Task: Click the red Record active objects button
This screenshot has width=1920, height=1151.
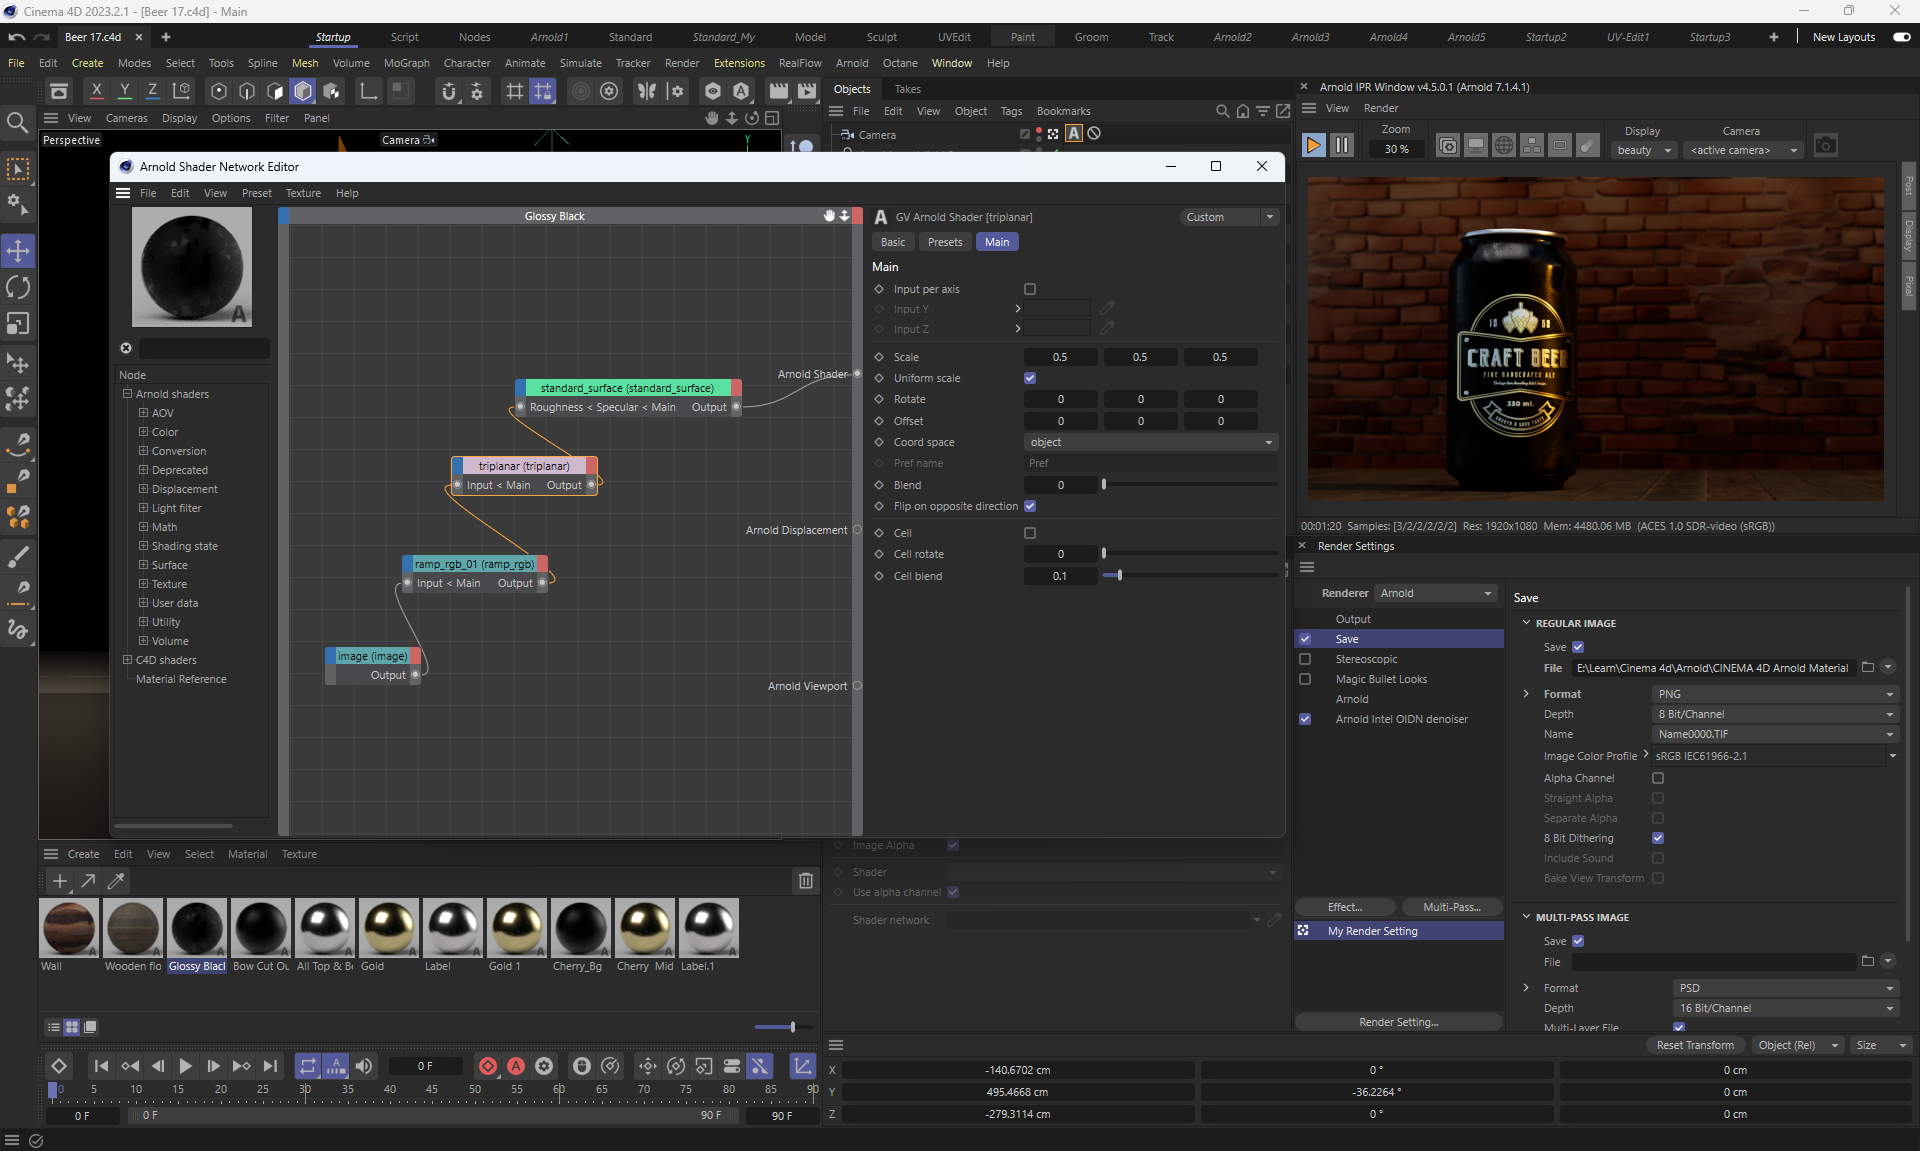Action: coord(488,1066)
